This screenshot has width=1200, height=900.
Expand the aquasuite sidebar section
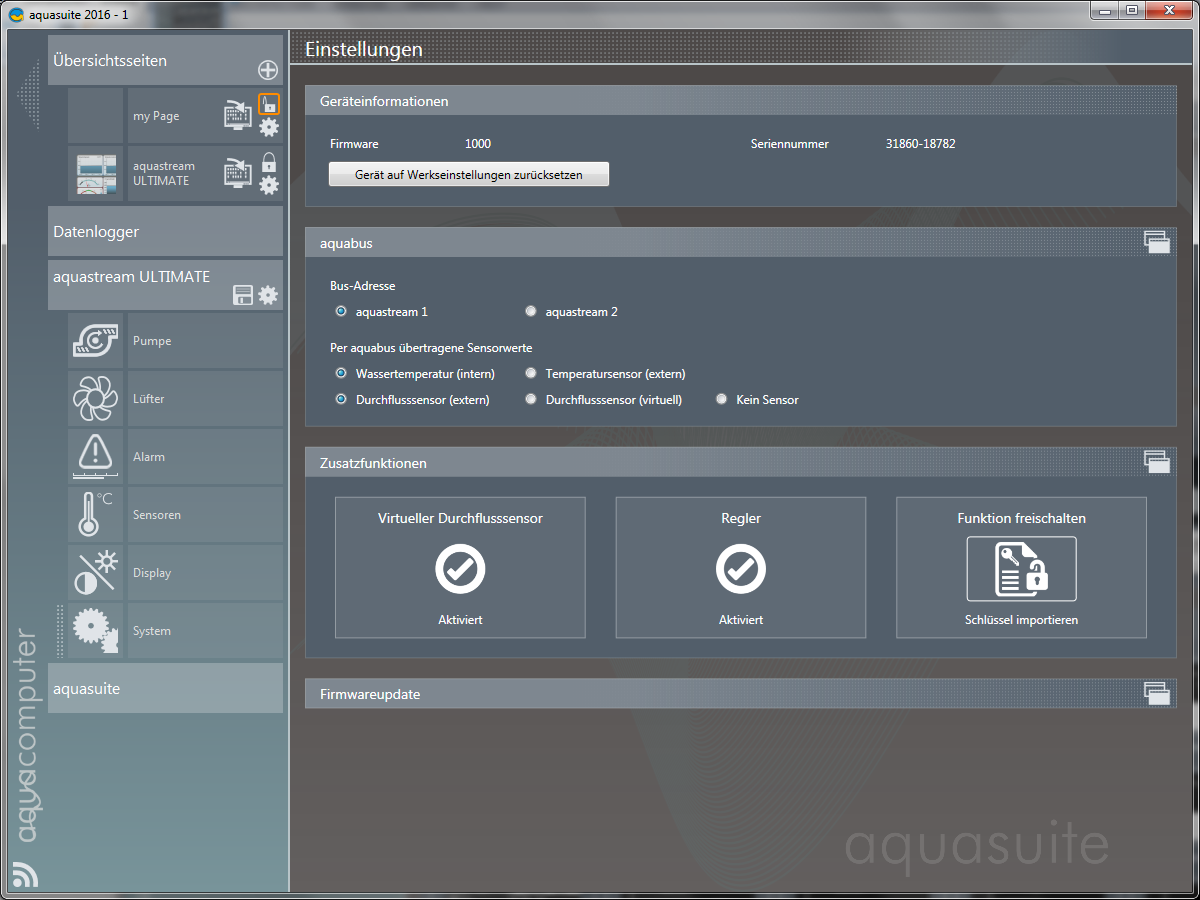coord(165,688)
